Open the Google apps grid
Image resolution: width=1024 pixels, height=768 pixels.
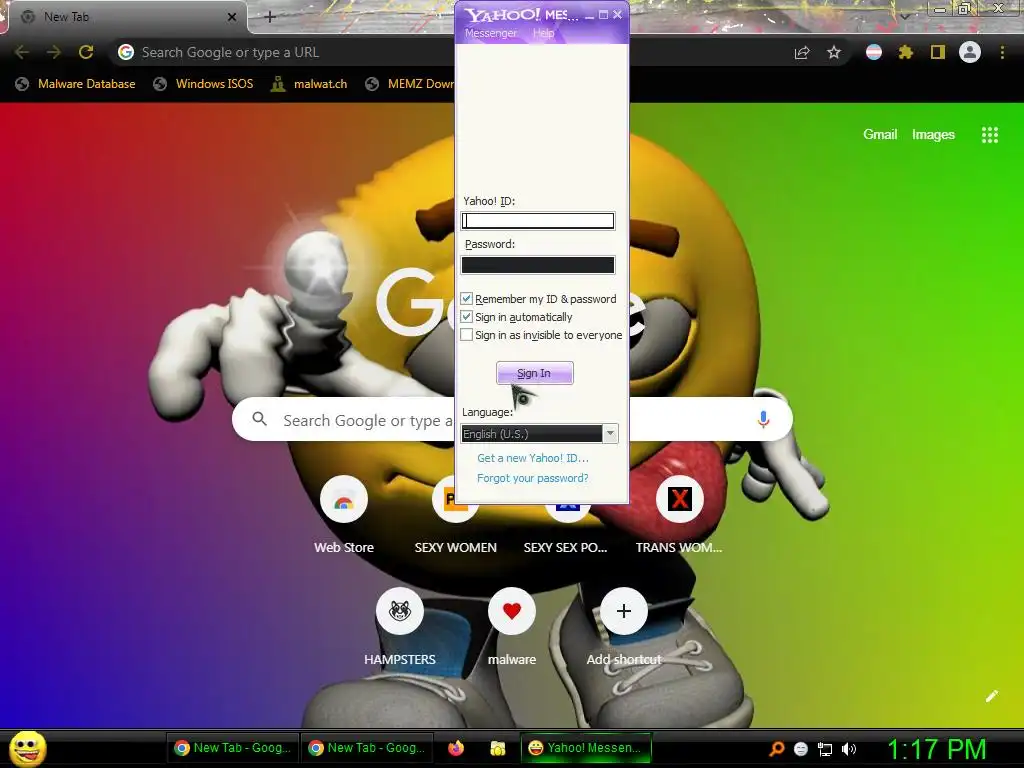pos(989,135)
